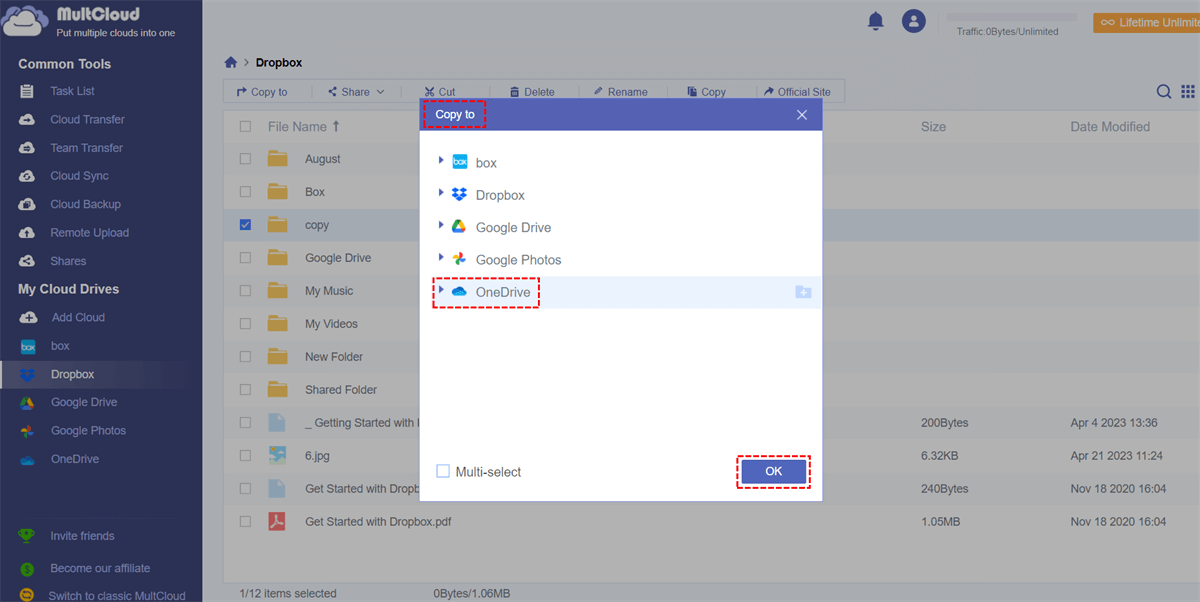Click Lifetime Unlimited upgrade button
1200x602 pixels.
click(1146, 21)
